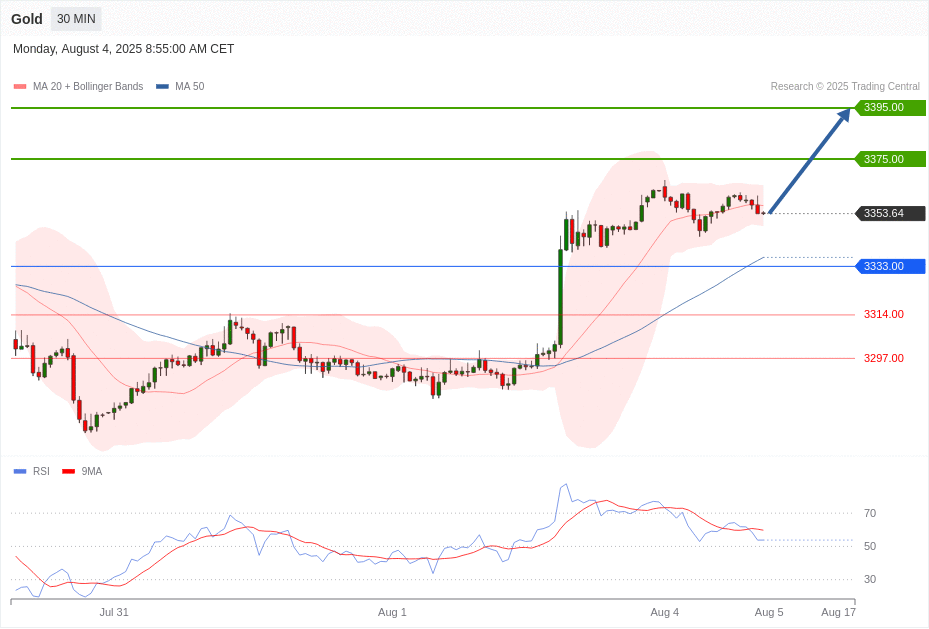Click the 'RSI' legend label

[x=41, y=471]
